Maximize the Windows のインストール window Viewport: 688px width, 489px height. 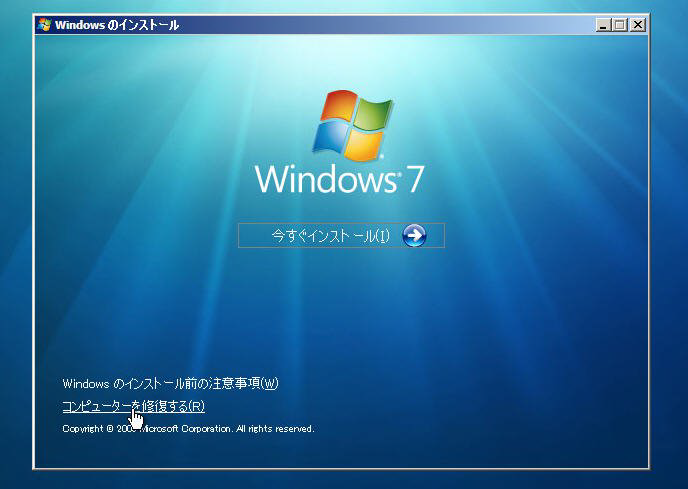[x=620, y=25]
